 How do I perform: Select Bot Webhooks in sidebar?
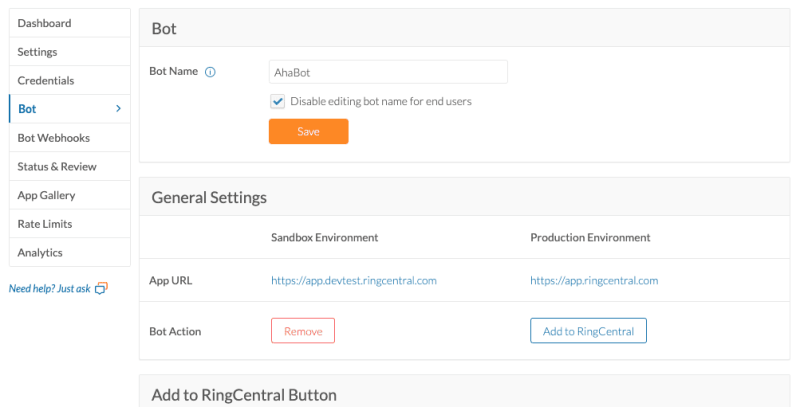point(53,137)
